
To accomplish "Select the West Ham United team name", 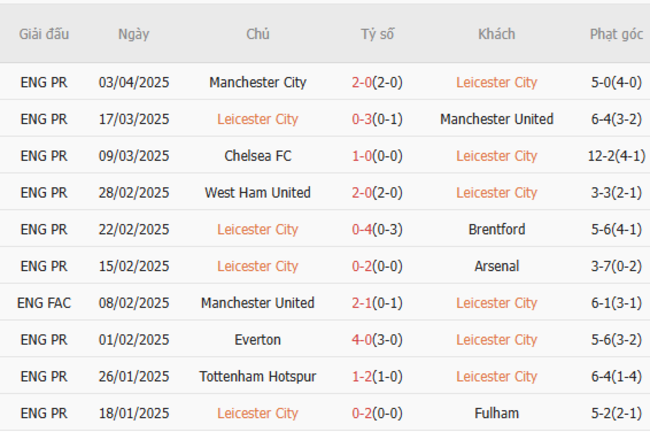I will [258, 193].
